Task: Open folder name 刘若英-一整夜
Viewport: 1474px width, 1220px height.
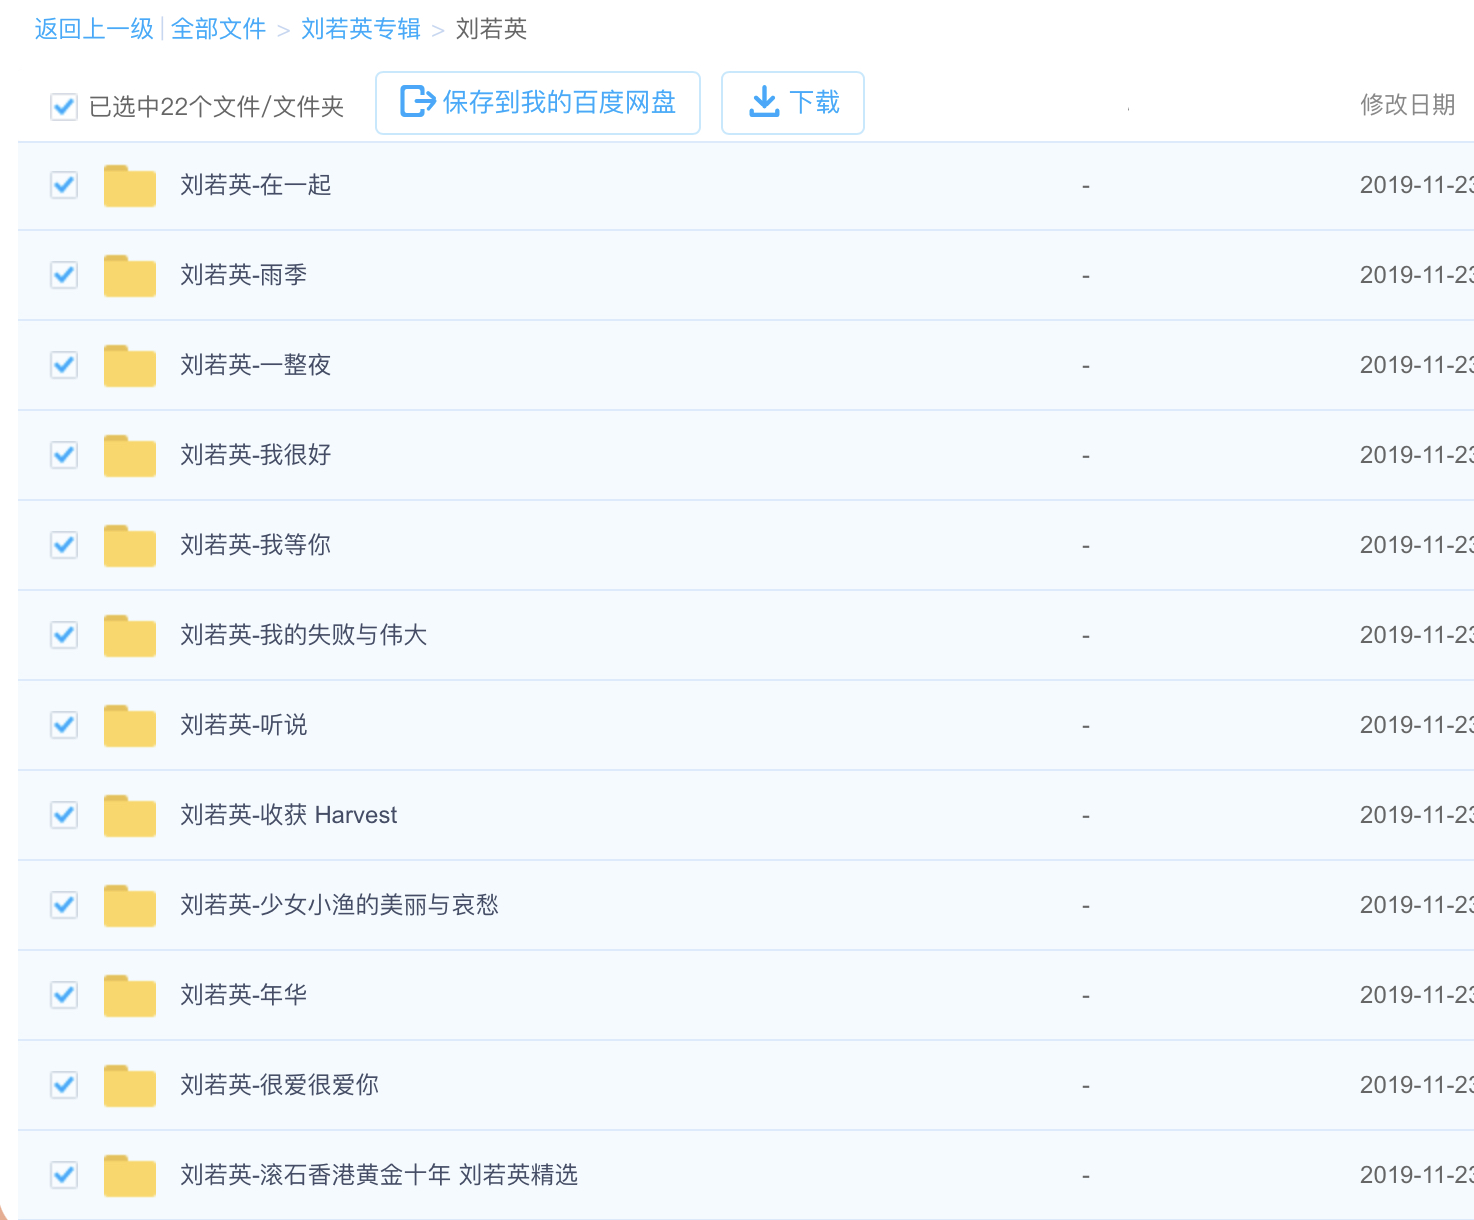Action: tap(255, 365)
